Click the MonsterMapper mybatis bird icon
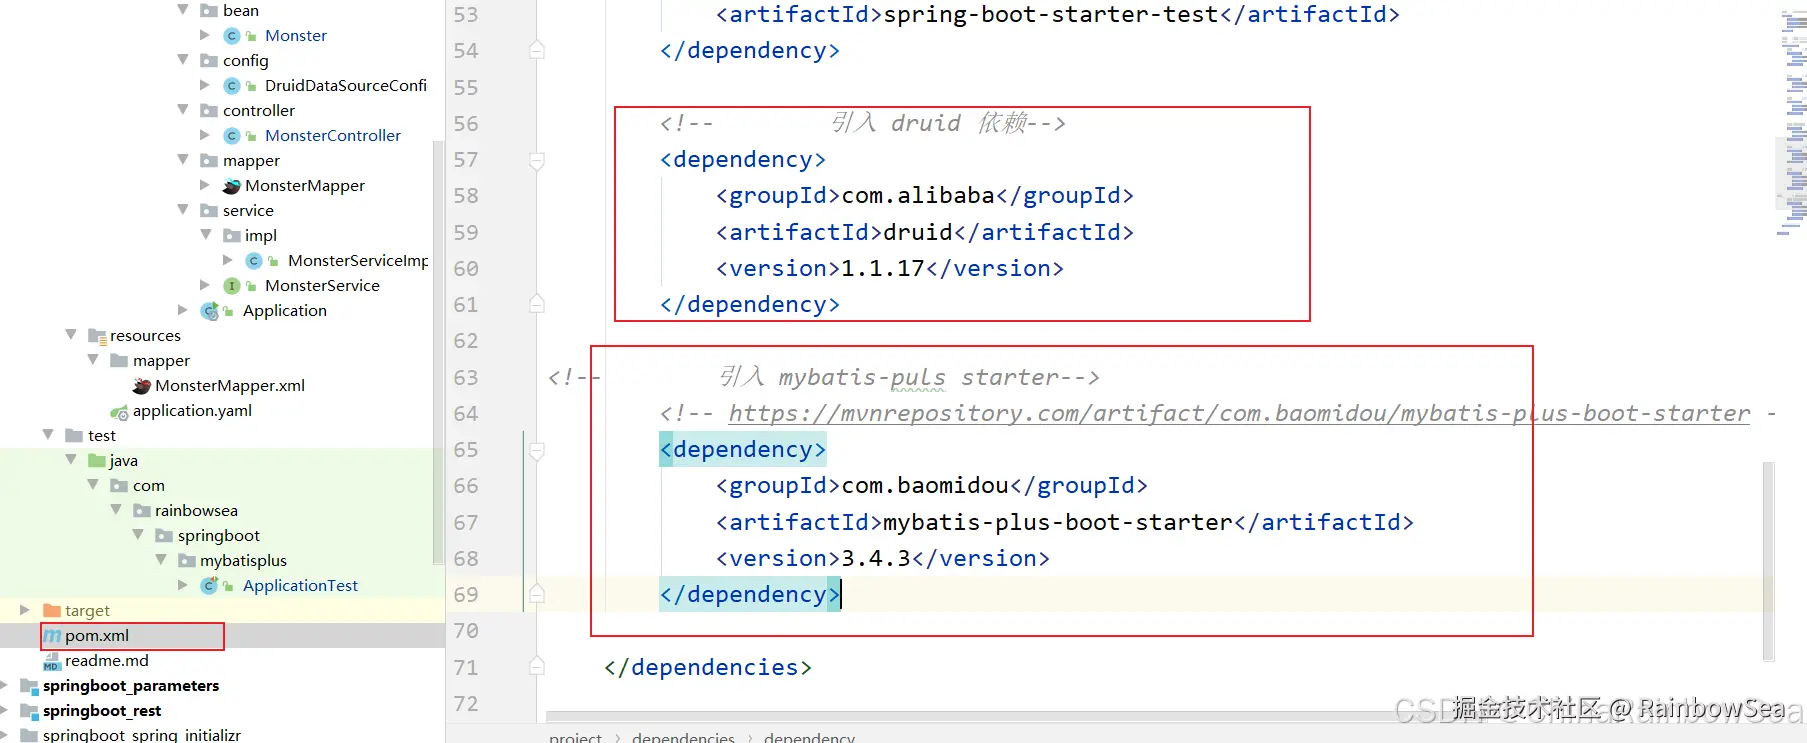The width and height of the screenshot is (1807, 743). tap(232, 185)
